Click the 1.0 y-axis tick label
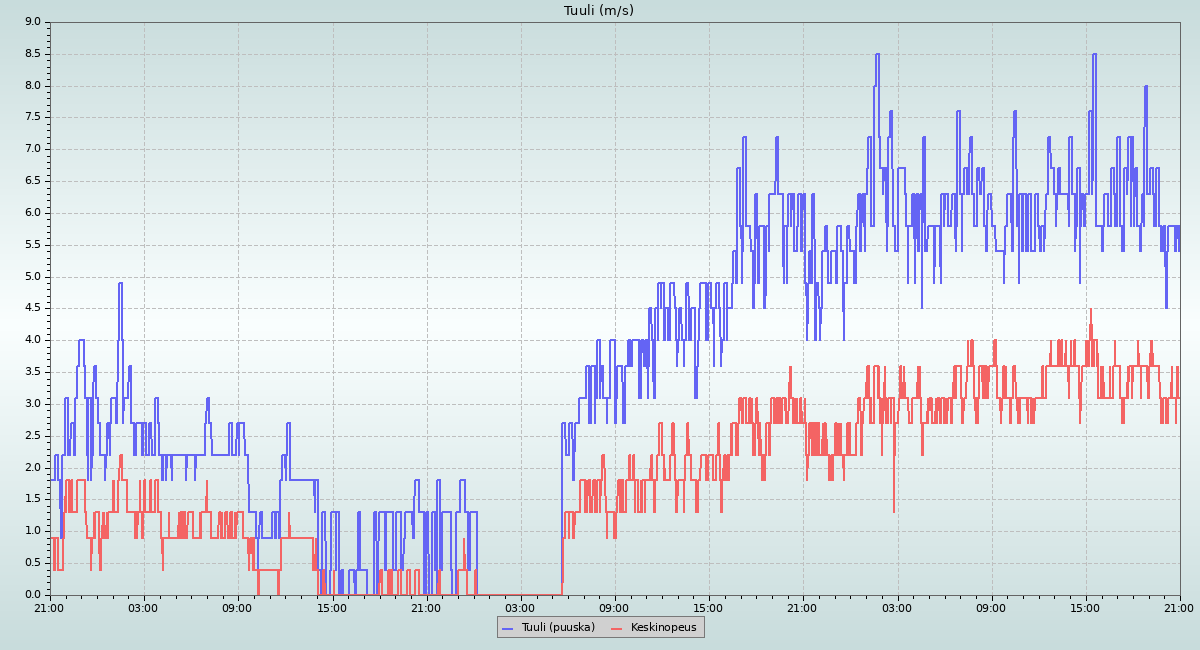 pyautogui.click(x=33, y=531)
